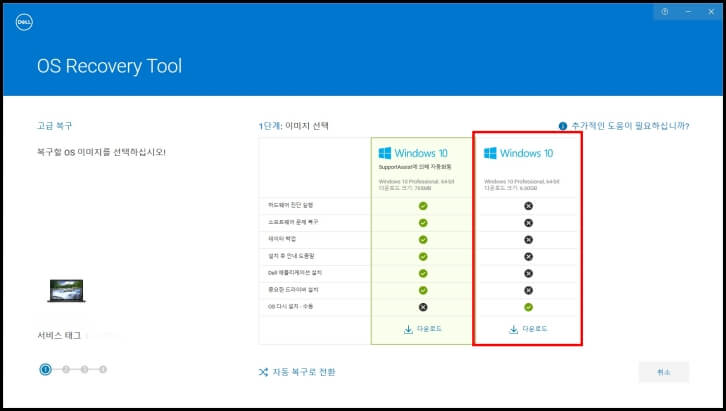Click black X in SupportAssist column, OS 다시 설치 row
Image resolution: width=726 pixels, height=411 pixels.
(x=423, y=307)
